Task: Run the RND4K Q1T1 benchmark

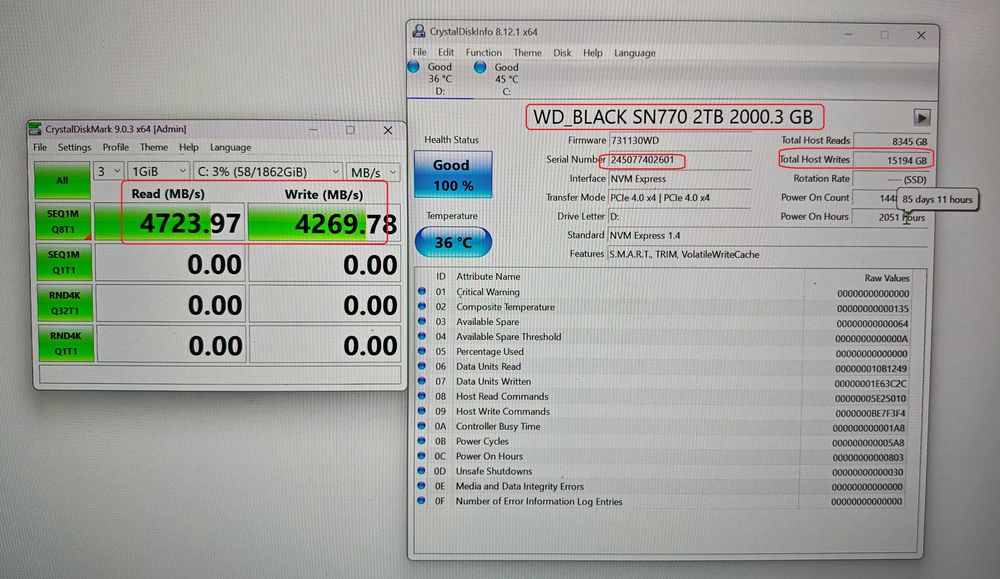Action: click(x=66, y=343)
